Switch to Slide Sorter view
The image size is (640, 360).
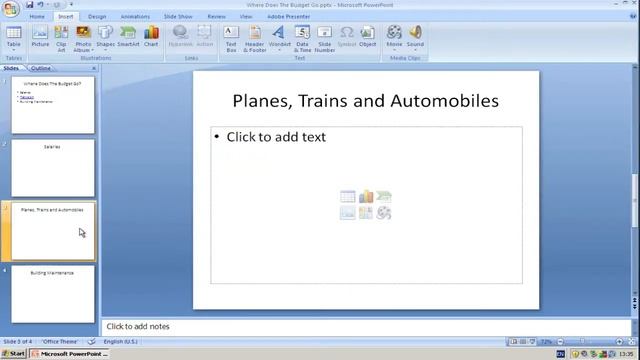(523, 342)
